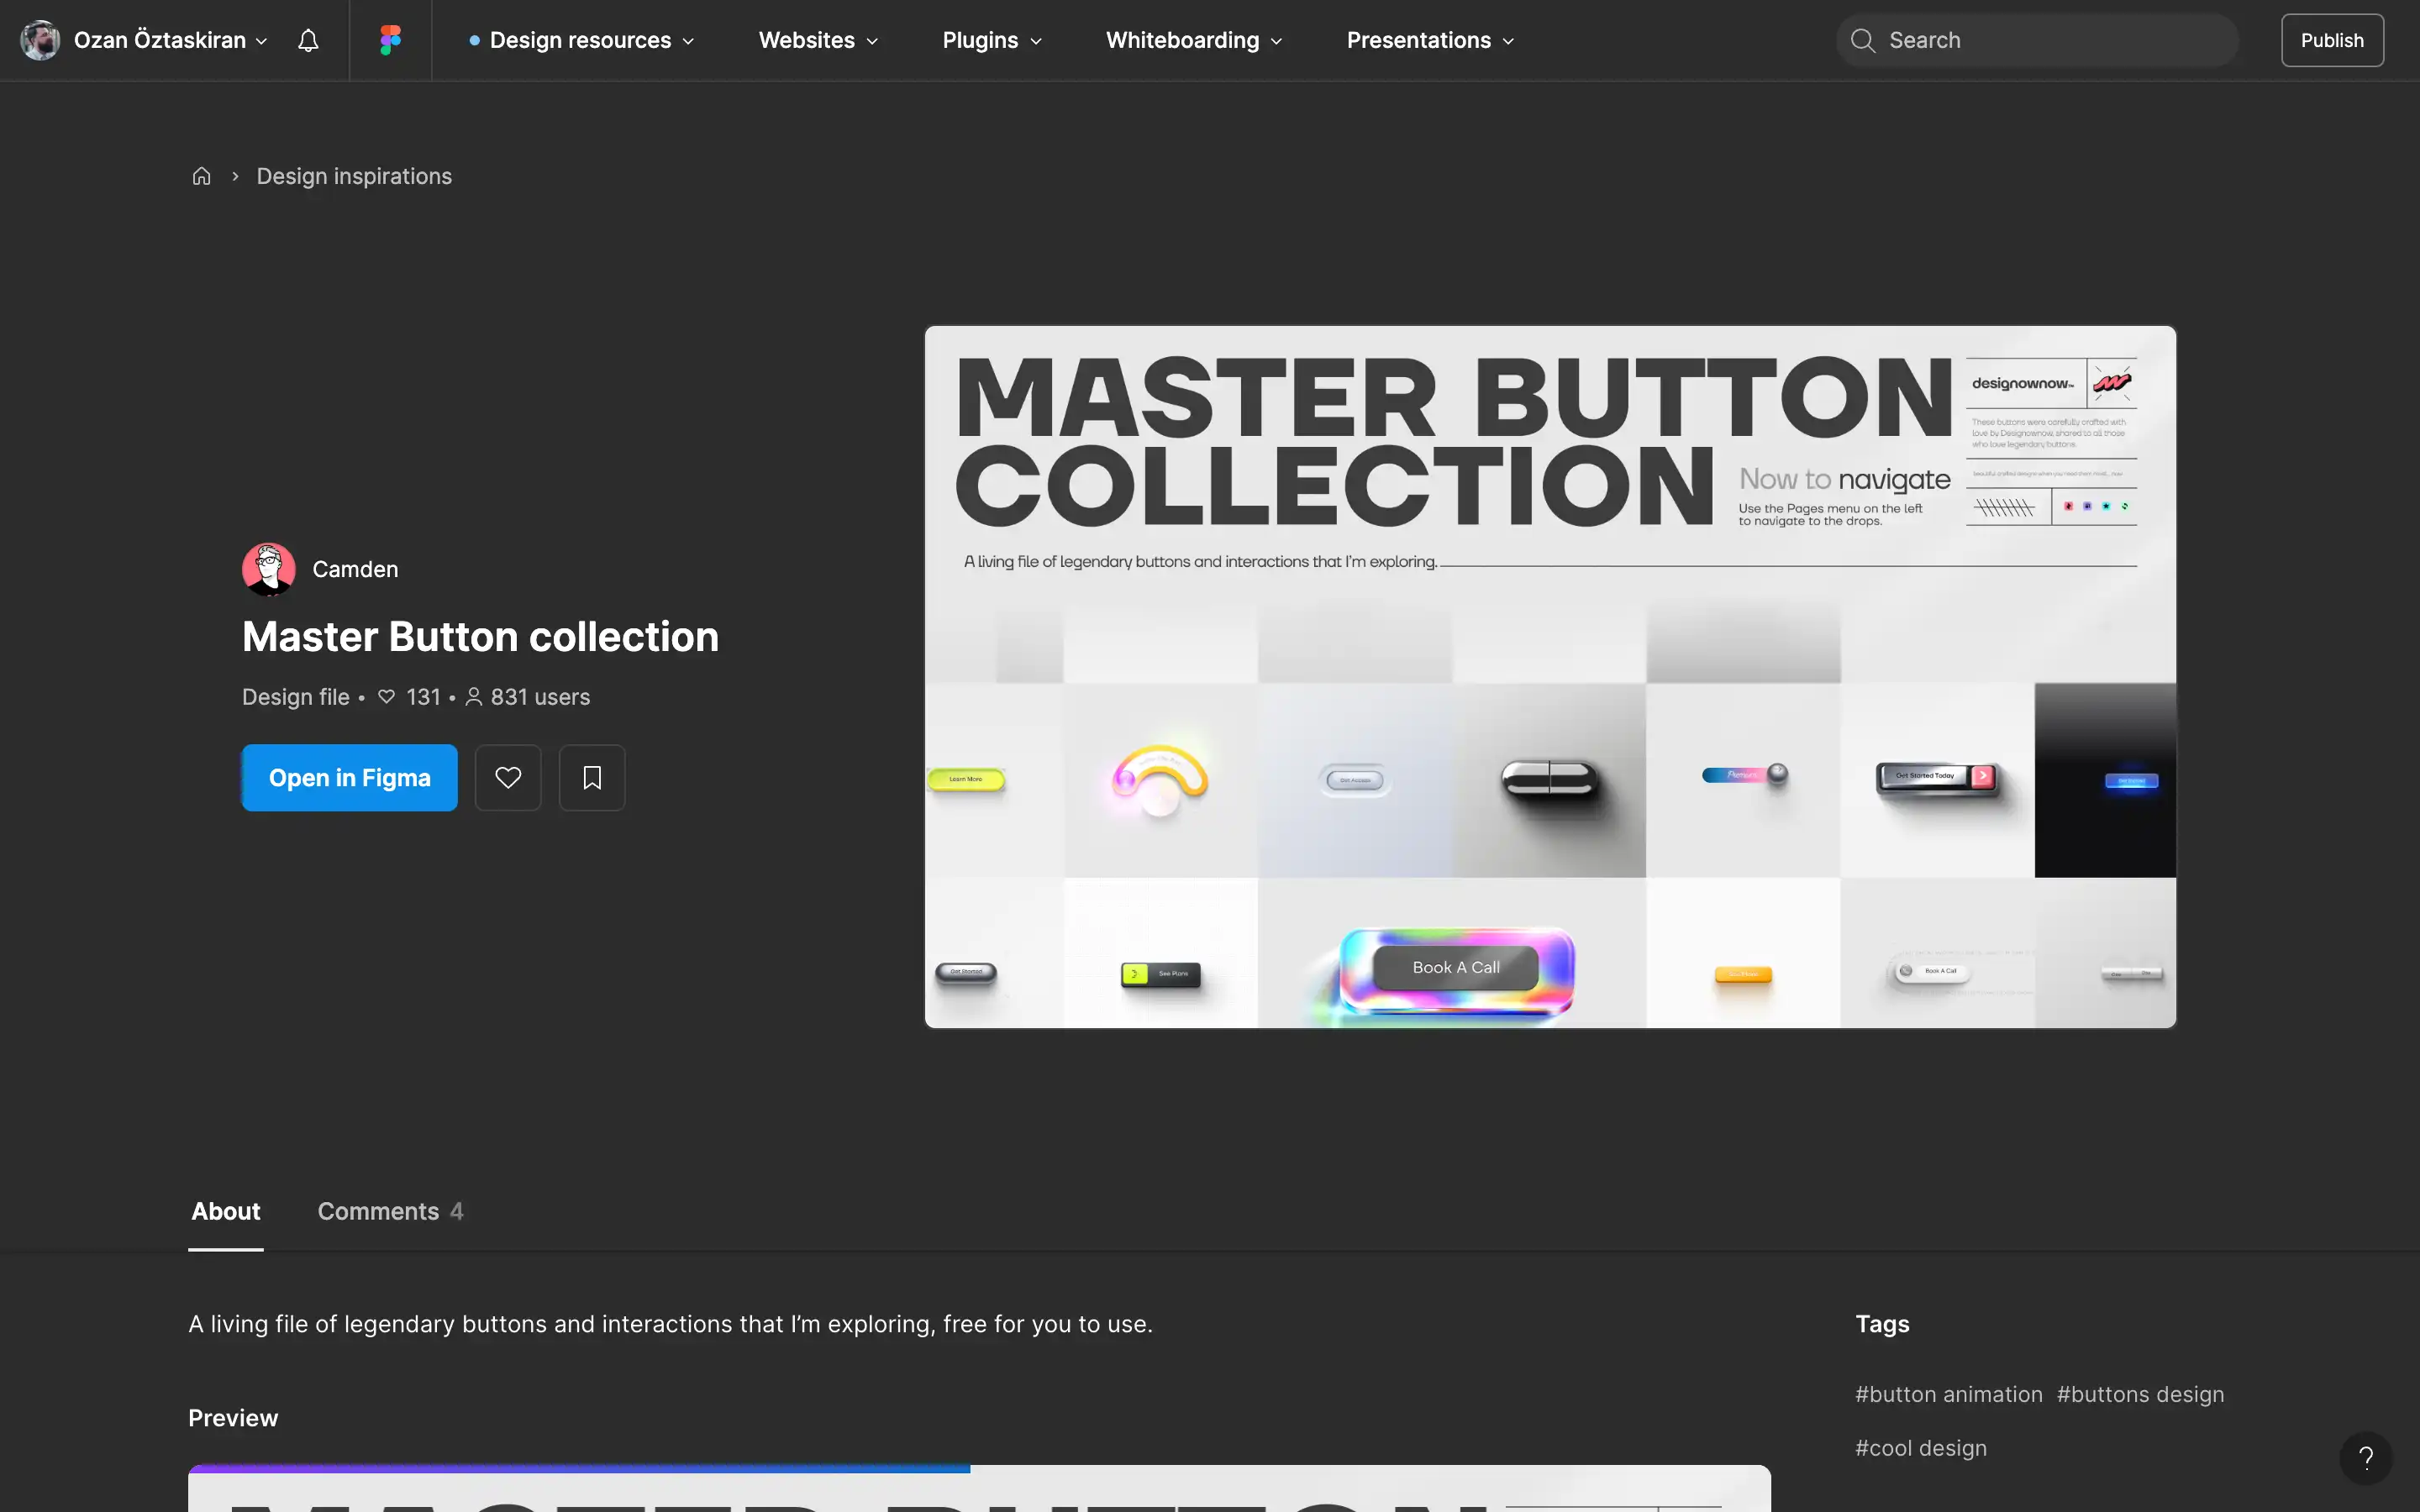The height and width of the screenshot is (1512, 2420).
Task: Open author name Camden link
Action: (x=355, y=569)
